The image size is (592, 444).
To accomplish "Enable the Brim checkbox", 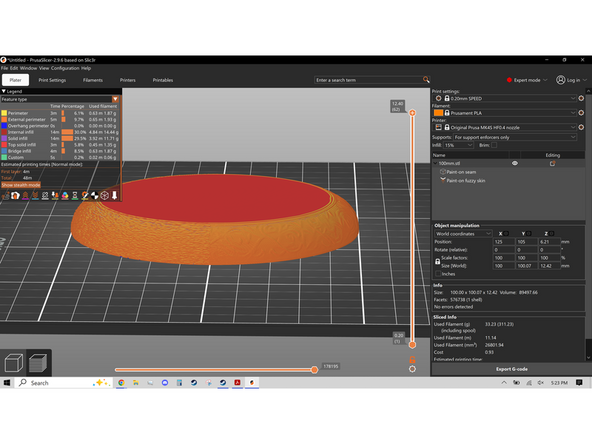I will click(494, 145).
